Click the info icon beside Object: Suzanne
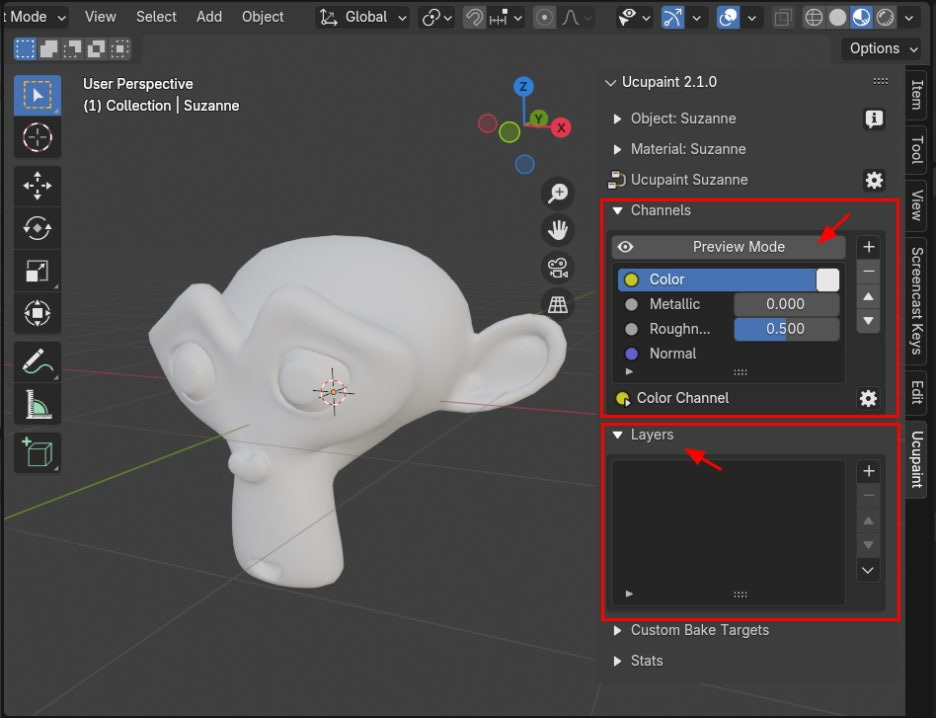Image resolution: width=936 pixels, height=718 pixels. coord(874,119)
